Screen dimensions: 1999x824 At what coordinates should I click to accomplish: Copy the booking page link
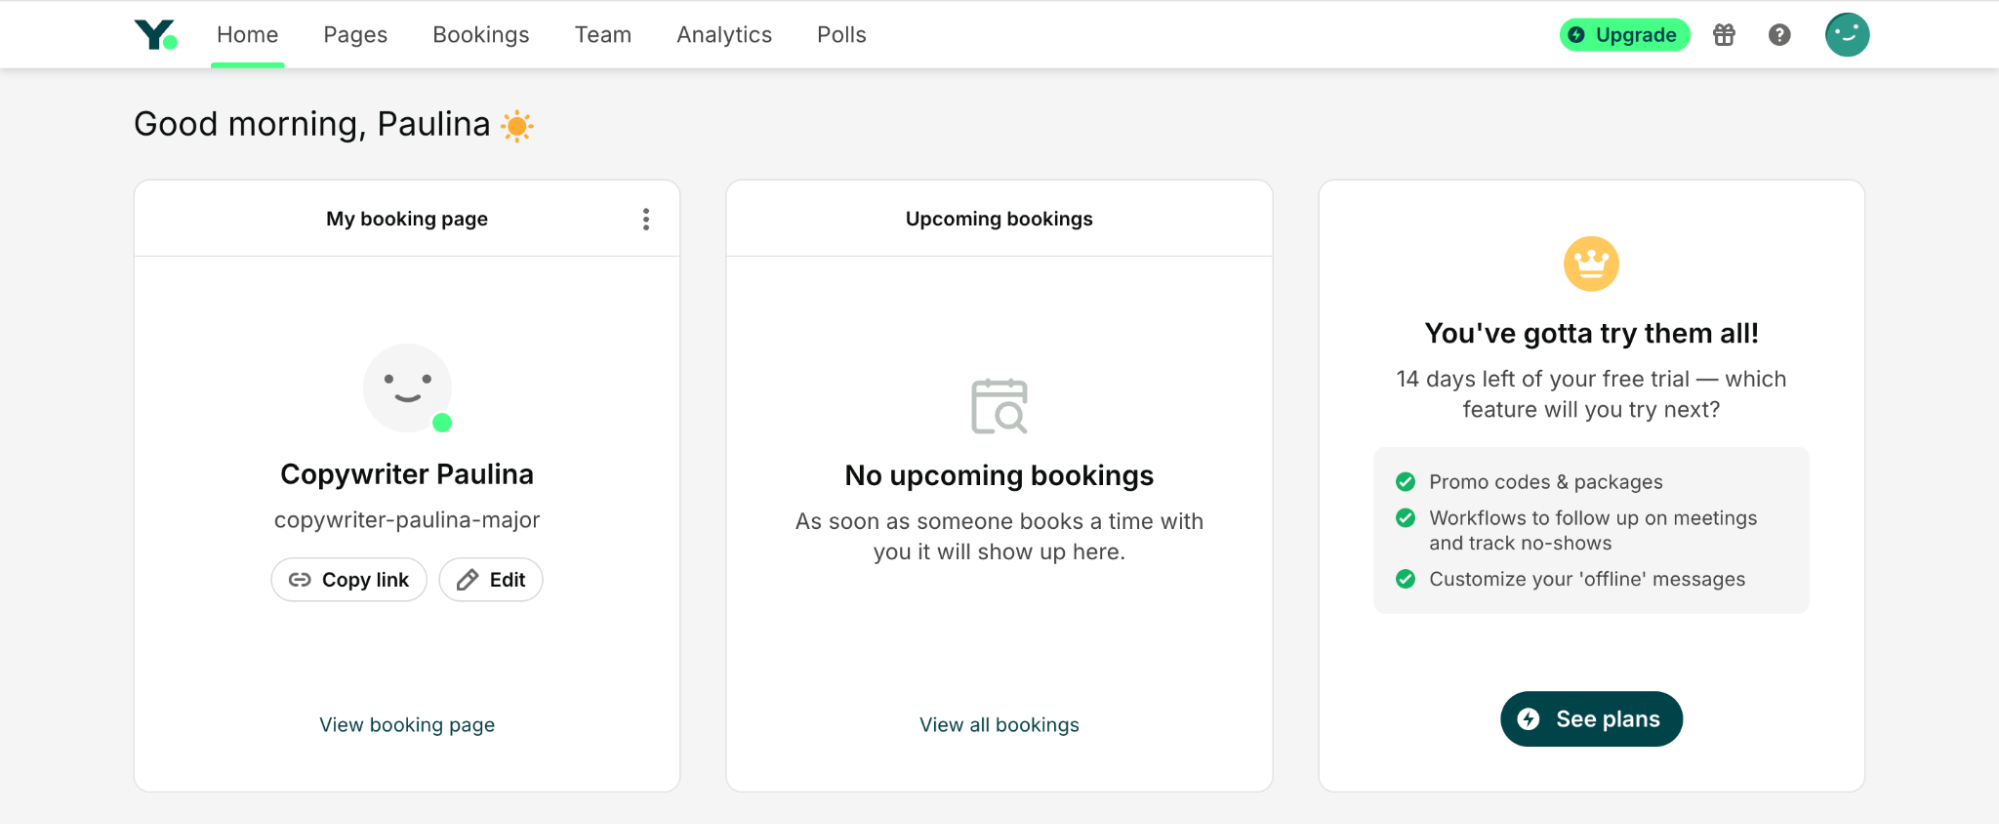point(349,580)
